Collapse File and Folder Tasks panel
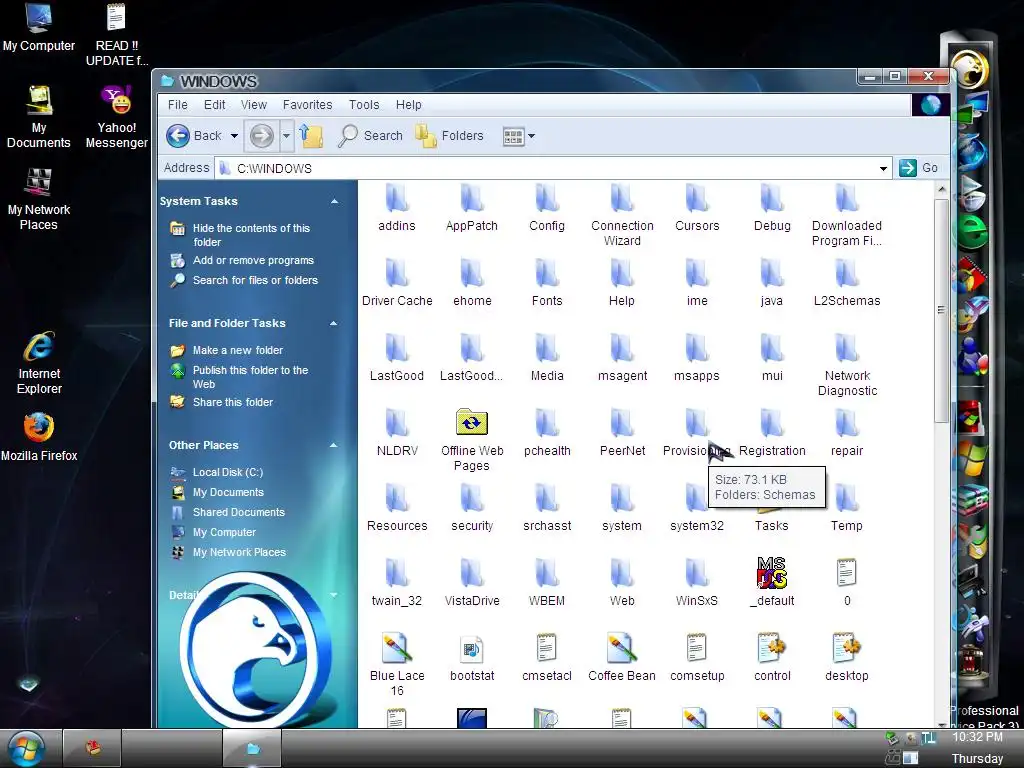1024x768 pixels. click(334, 323)
